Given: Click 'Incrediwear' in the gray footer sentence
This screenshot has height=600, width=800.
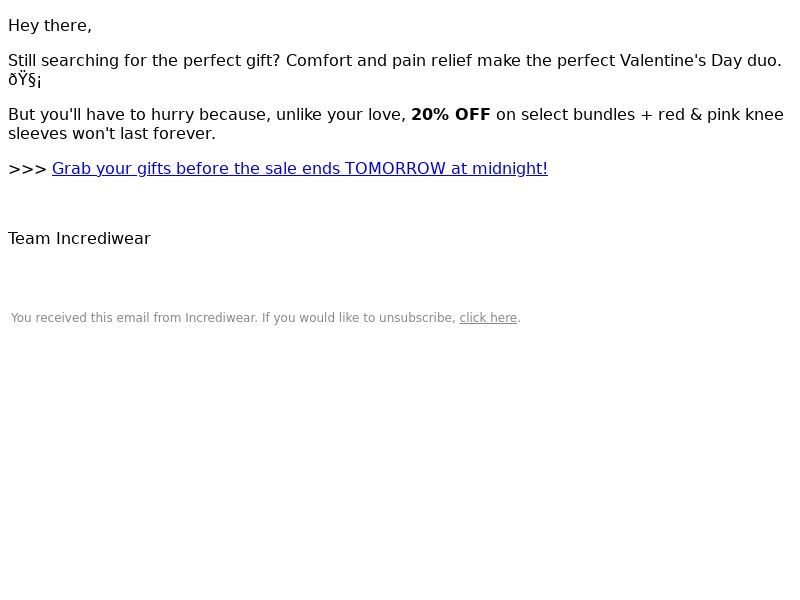Looking at the screenshot, I should (x=221, y=317).
